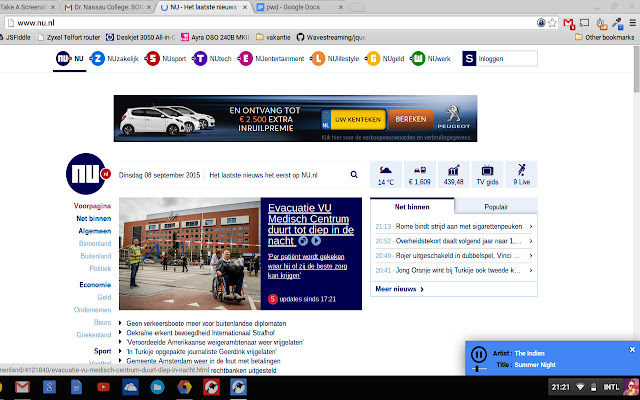Viewport: 640px width, 400px height.
Task: Select Economie in the sidebar
Action: pyautogui.click(x=95, y=284)
